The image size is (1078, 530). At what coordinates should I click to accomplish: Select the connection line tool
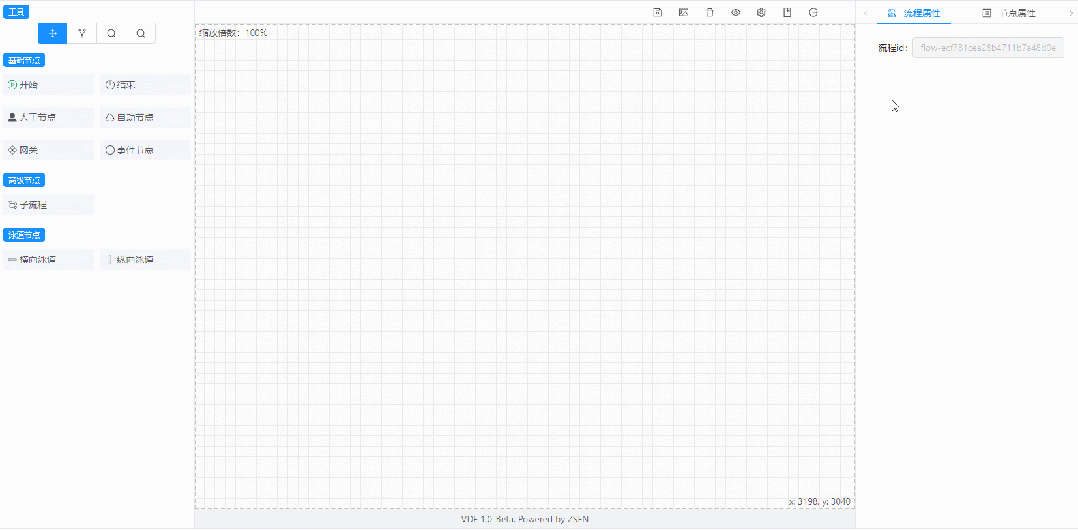point(82,33)
